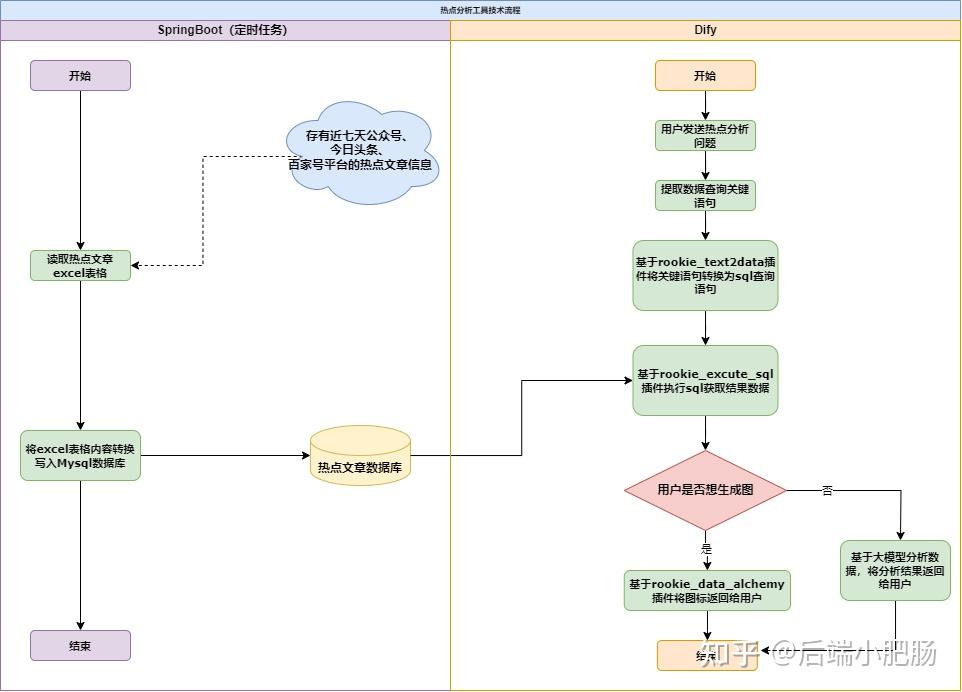Select the 用户是否想生成图 decision diamond
The image size is (962, 692).
tap(705, 490)
